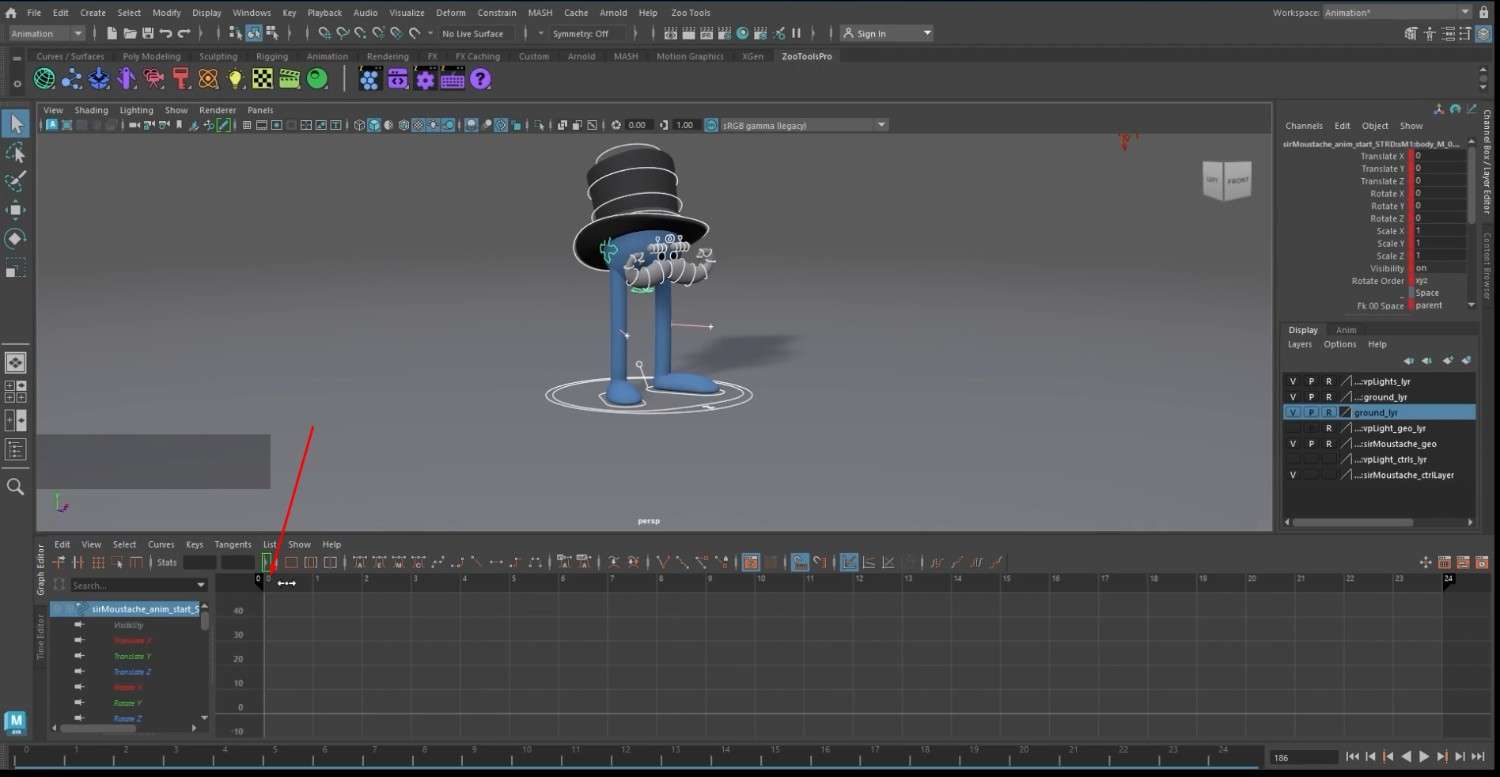The image size is (1500, 777).
Task: Open scene using the folder icon
Action: (130, 33)
